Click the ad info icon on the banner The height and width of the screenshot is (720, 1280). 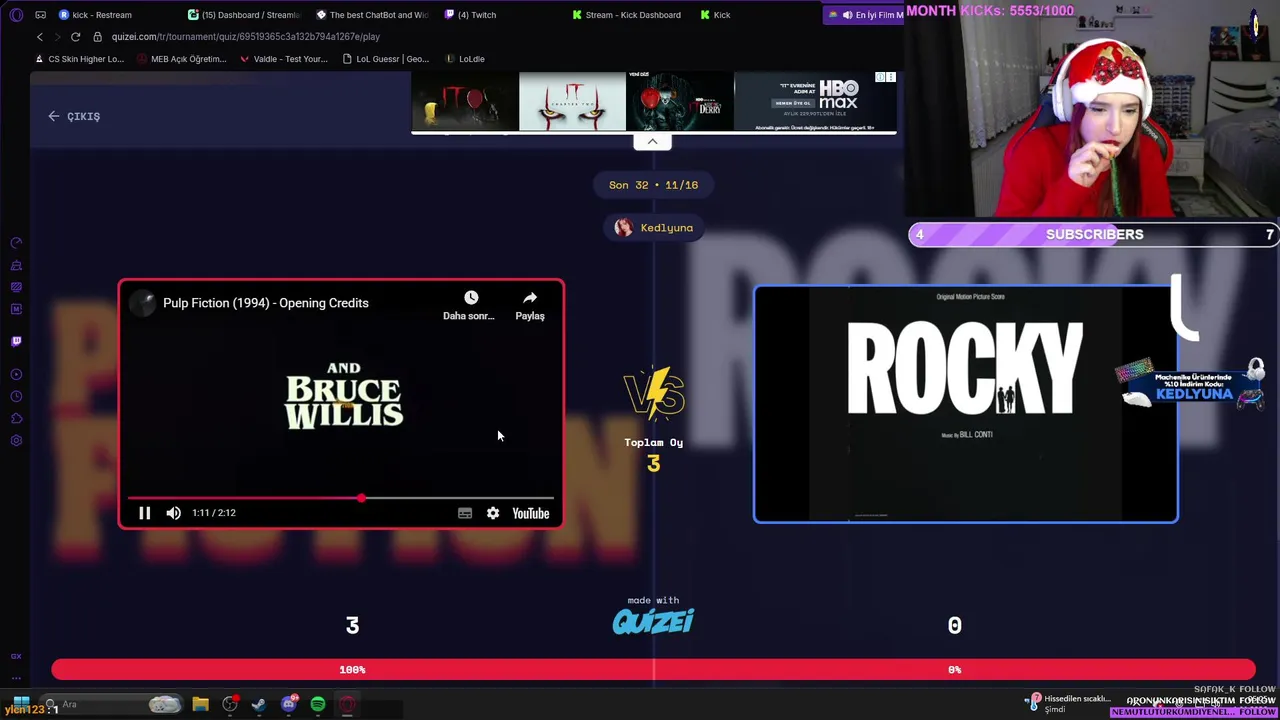coord(880,77)
